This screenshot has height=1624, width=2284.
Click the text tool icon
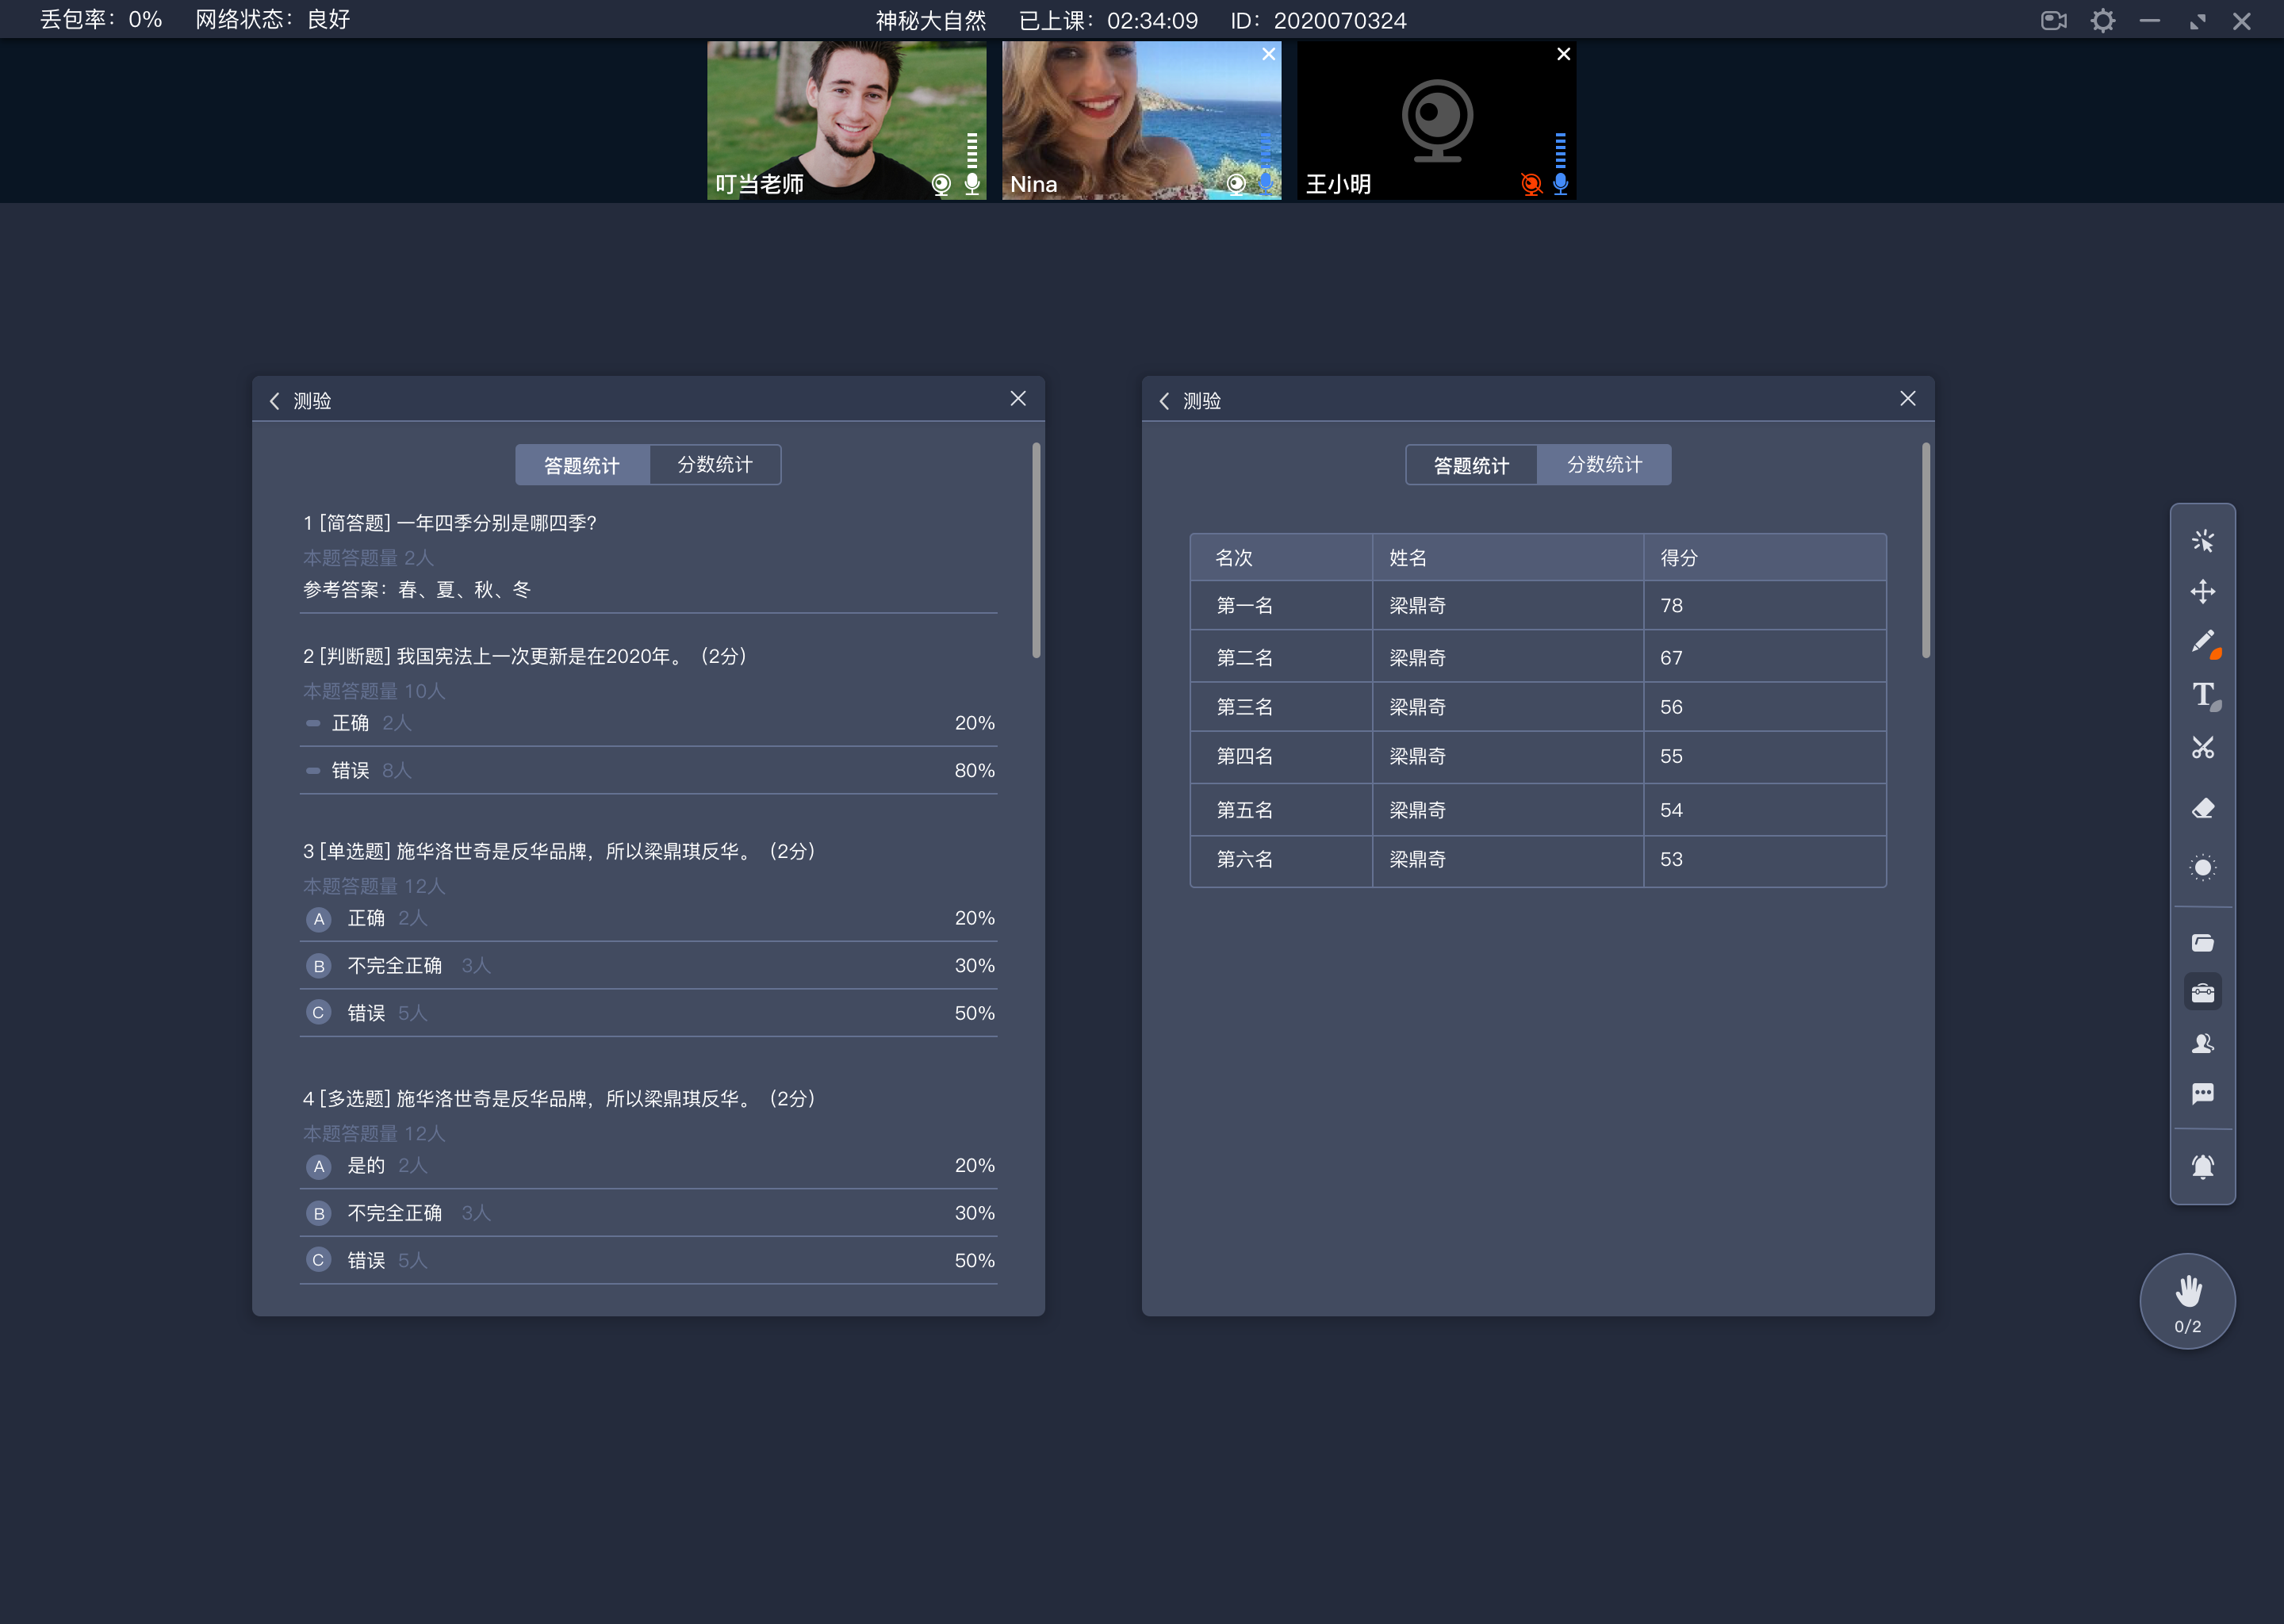tap(2205, 699)
